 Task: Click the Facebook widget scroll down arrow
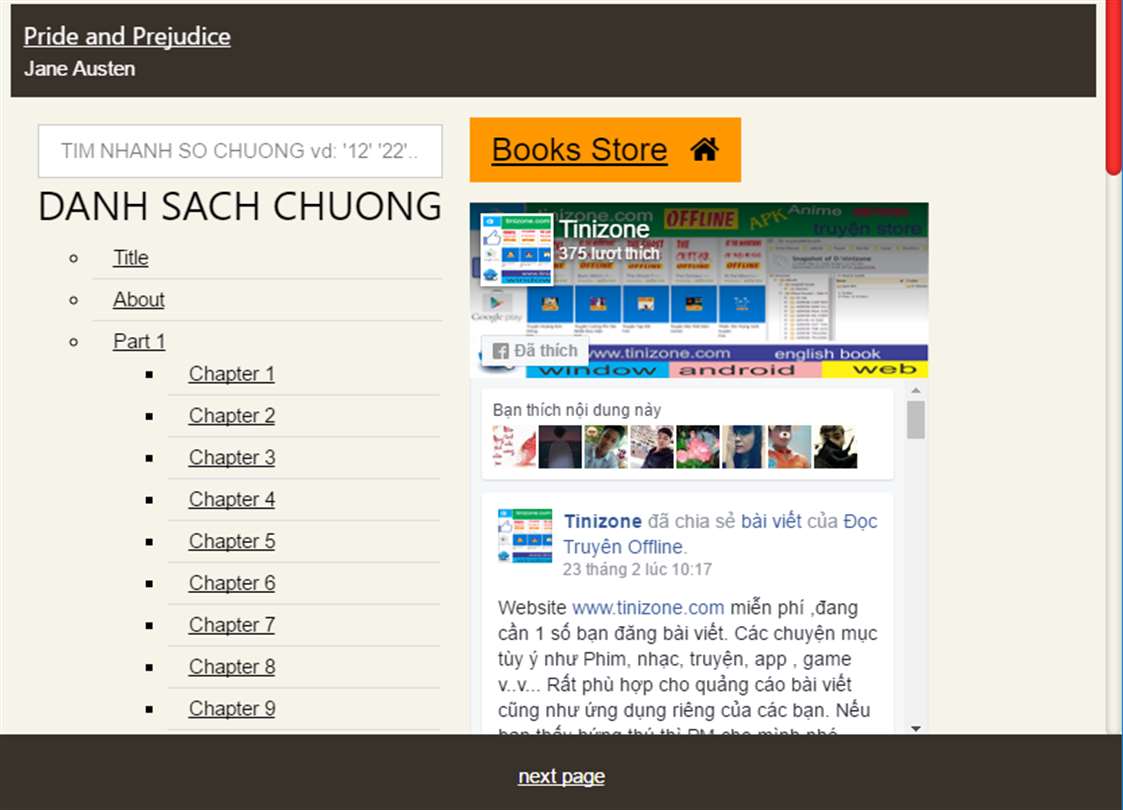(915, 728)
